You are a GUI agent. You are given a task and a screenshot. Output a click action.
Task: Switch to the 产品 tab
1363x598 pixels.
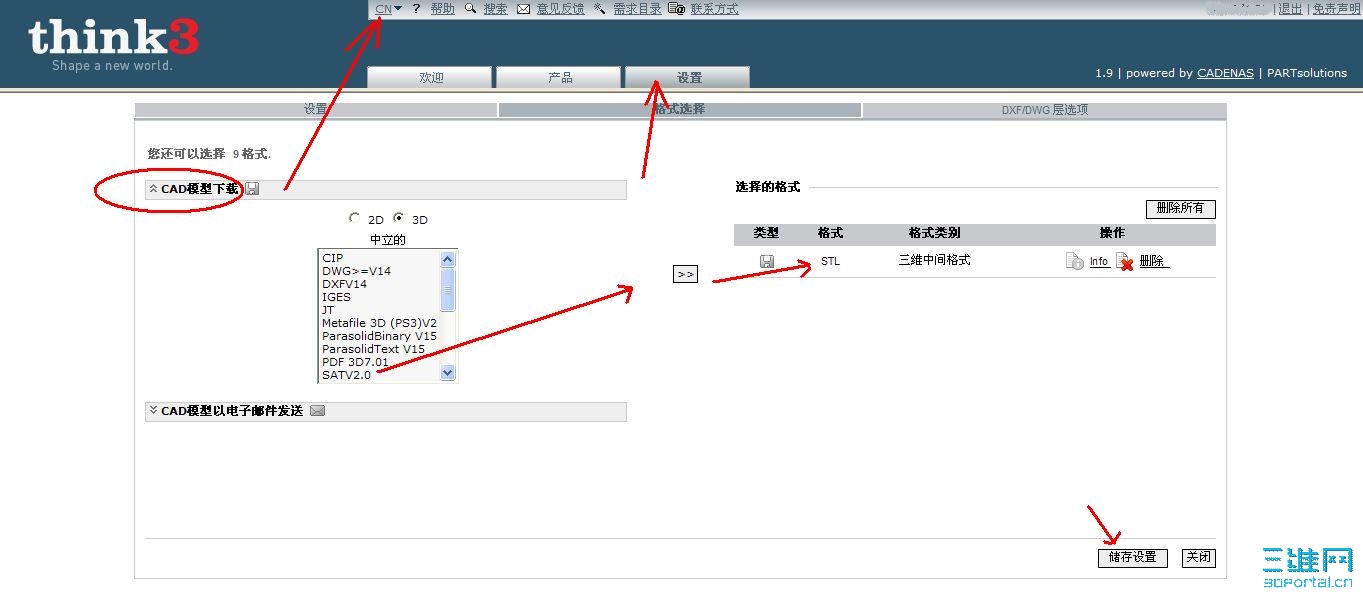point(559,78)
